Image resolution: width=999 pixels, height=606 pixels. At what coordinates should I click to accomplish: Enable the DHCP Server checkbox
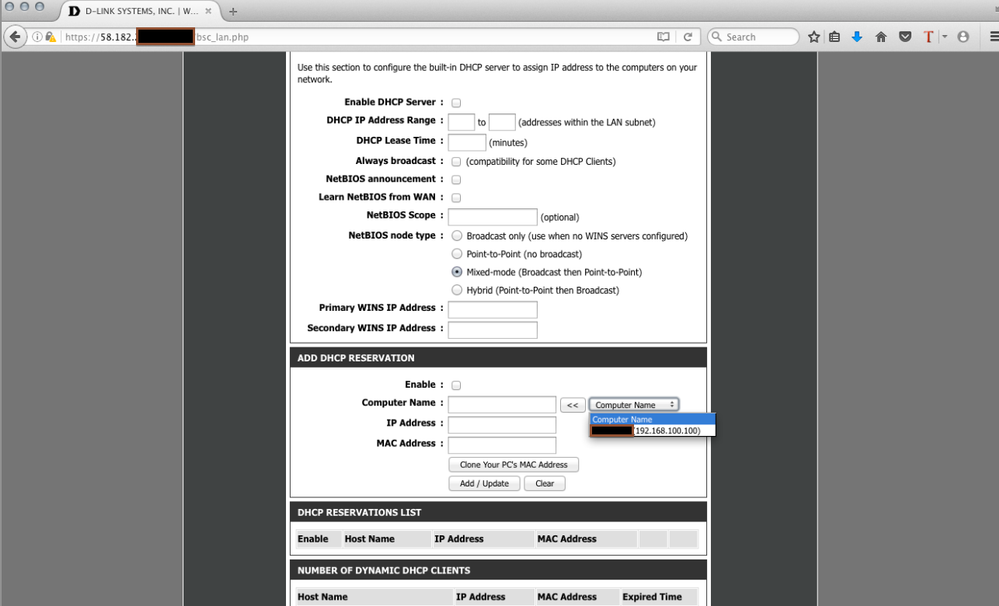pyautogui.click(x=456, y=103)
